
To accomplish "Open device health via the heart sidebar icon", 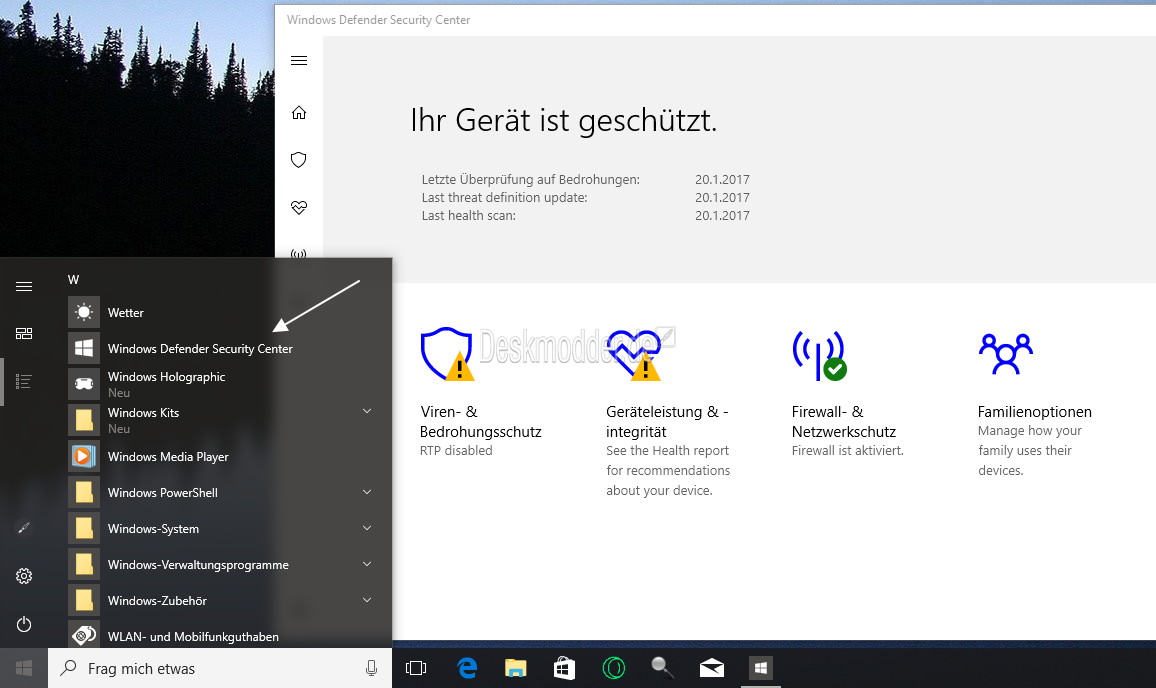I will pos(299,208).
